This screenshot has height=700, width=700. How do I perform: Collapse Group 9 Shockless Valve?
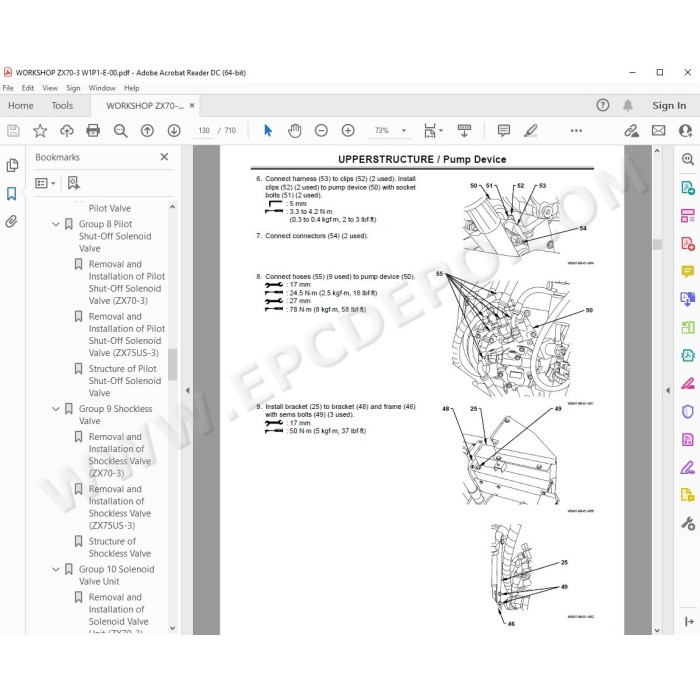[56, 409]
